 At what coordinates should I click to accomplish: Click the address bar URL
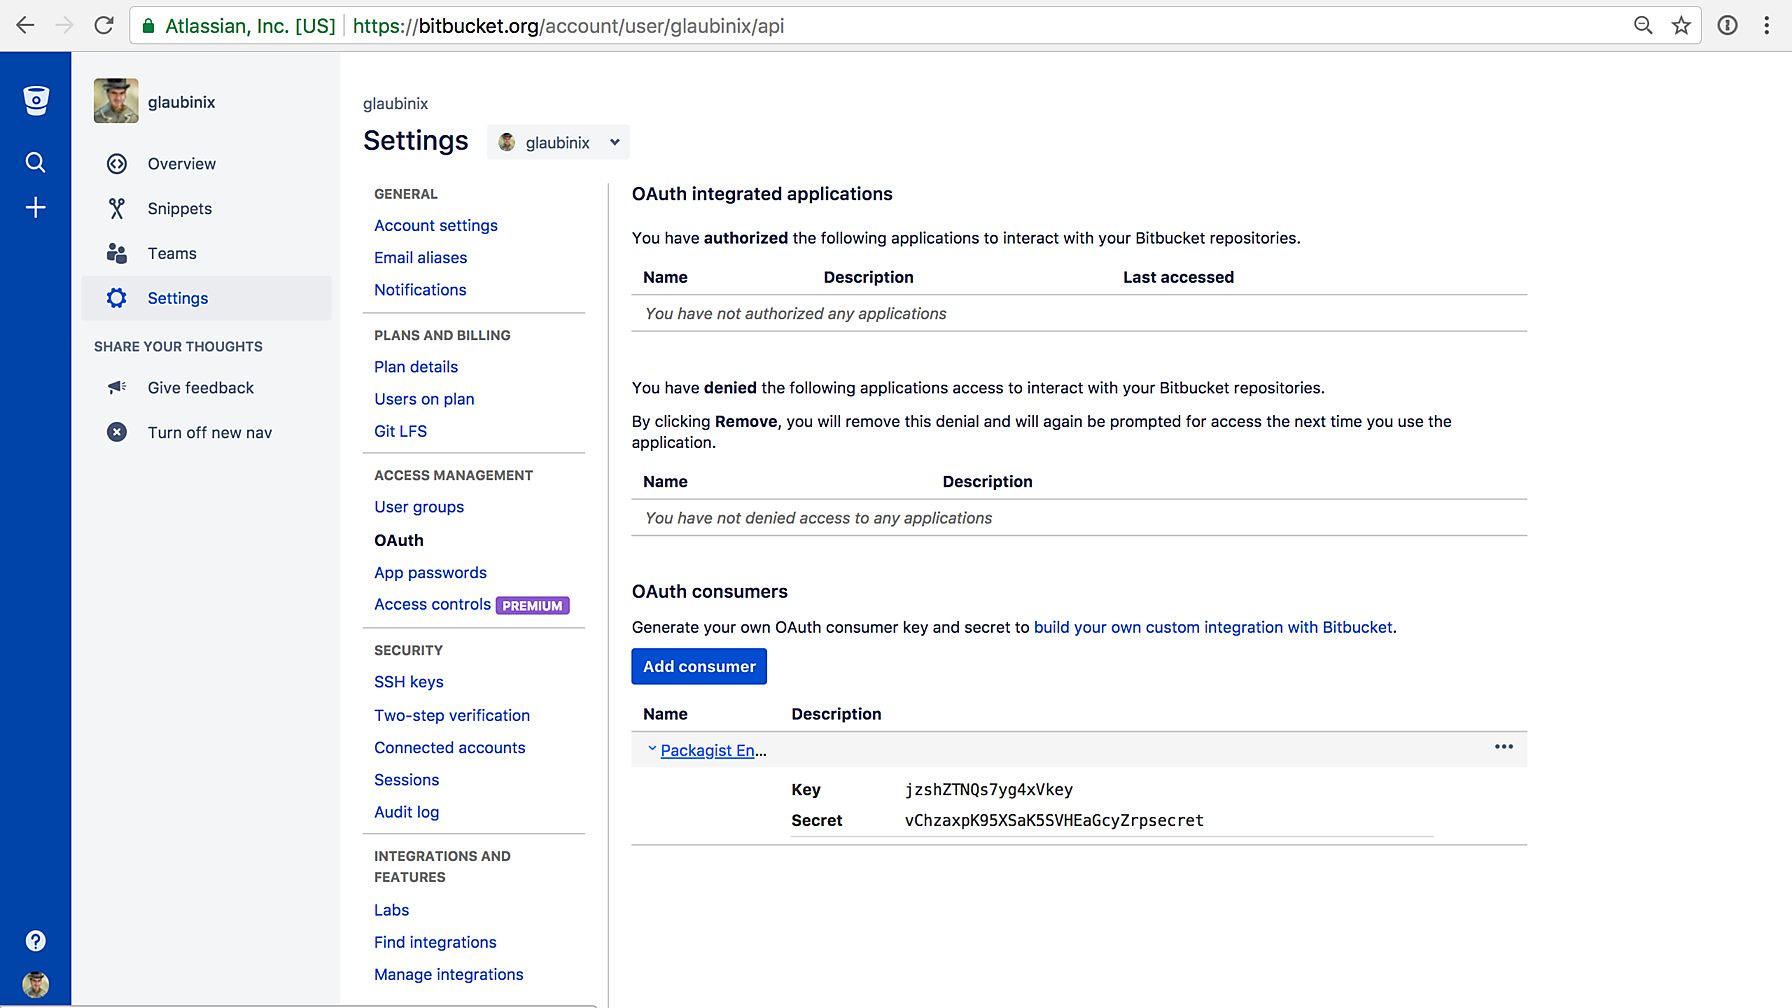point(568,26)
